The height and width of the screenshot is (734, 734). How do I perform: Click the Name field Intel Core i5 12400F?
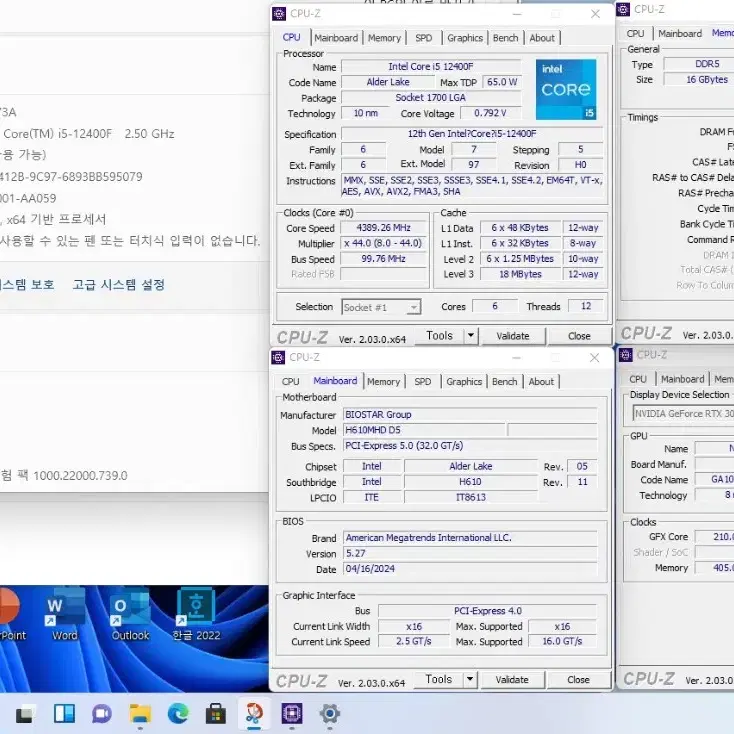click(431, 66)
